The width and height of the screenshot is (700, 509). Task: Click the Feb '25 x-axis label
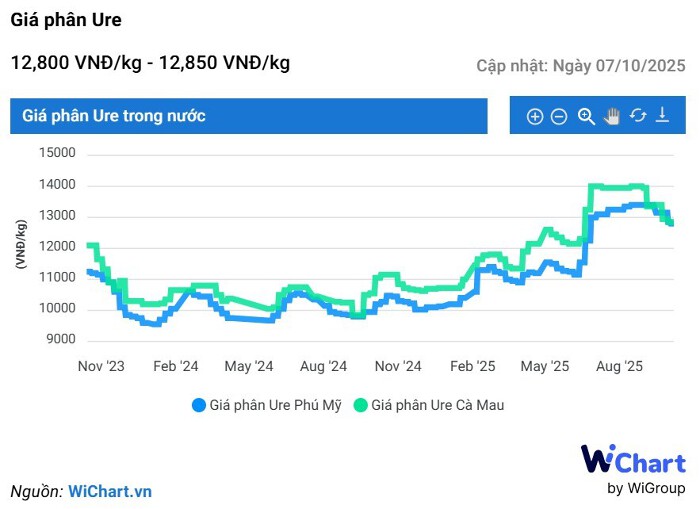pyautogui.click(x=472, y=367)
